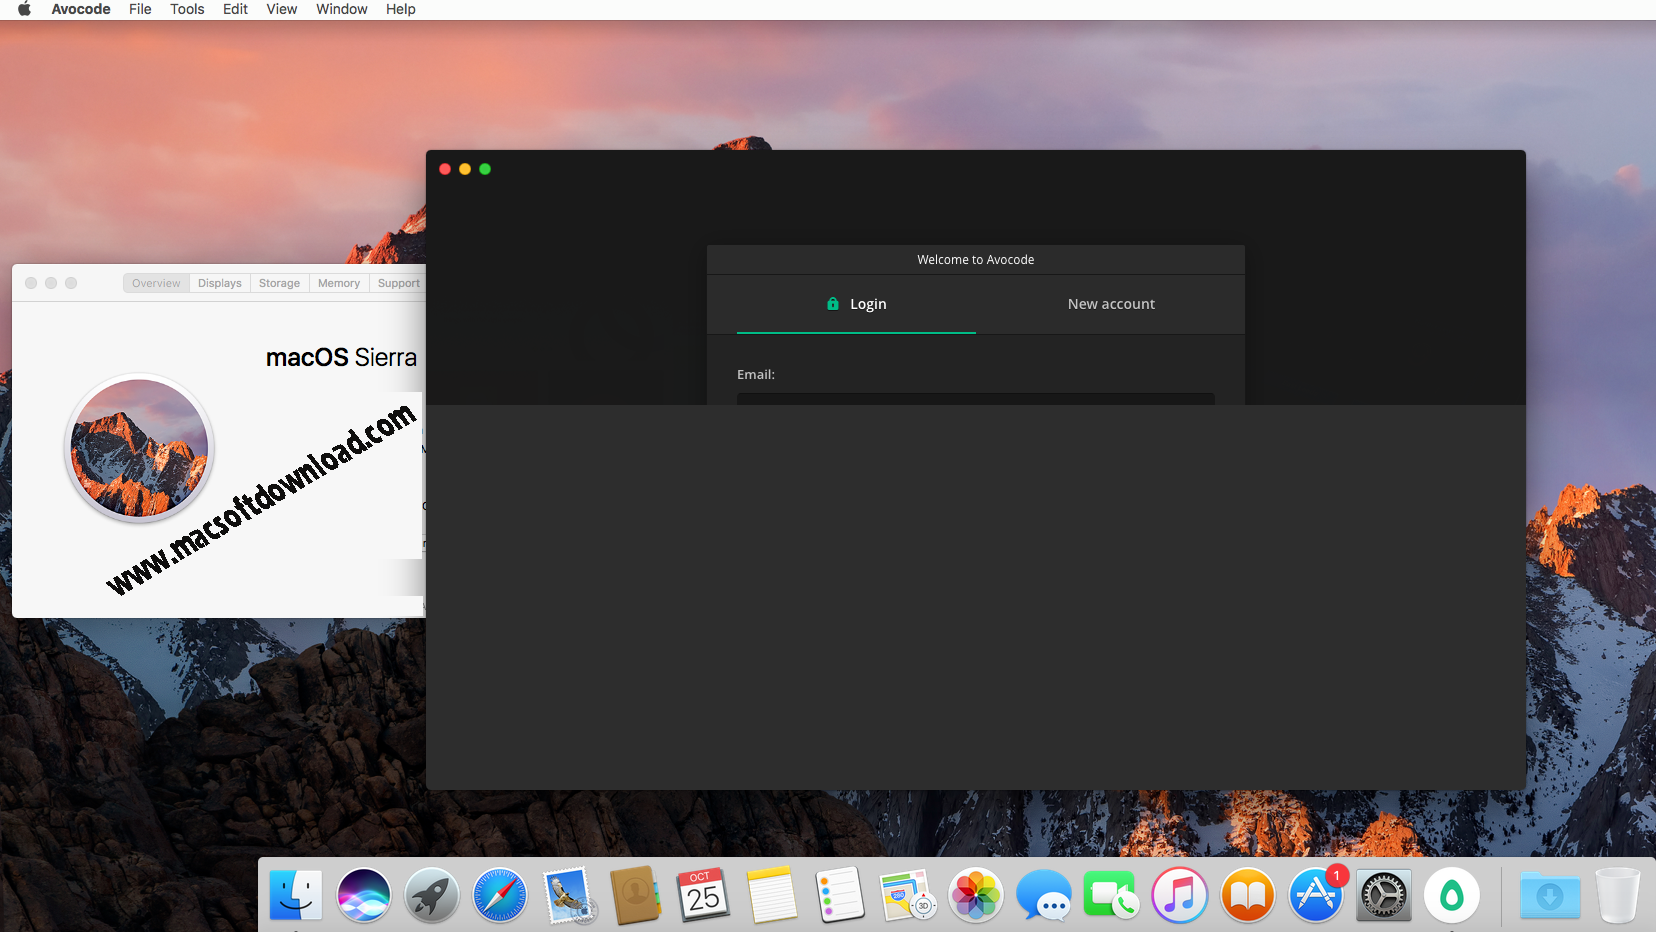Select the Storage tab in About This Mac
Viewport: 1656px width, 932px height.
click(279, 283)
